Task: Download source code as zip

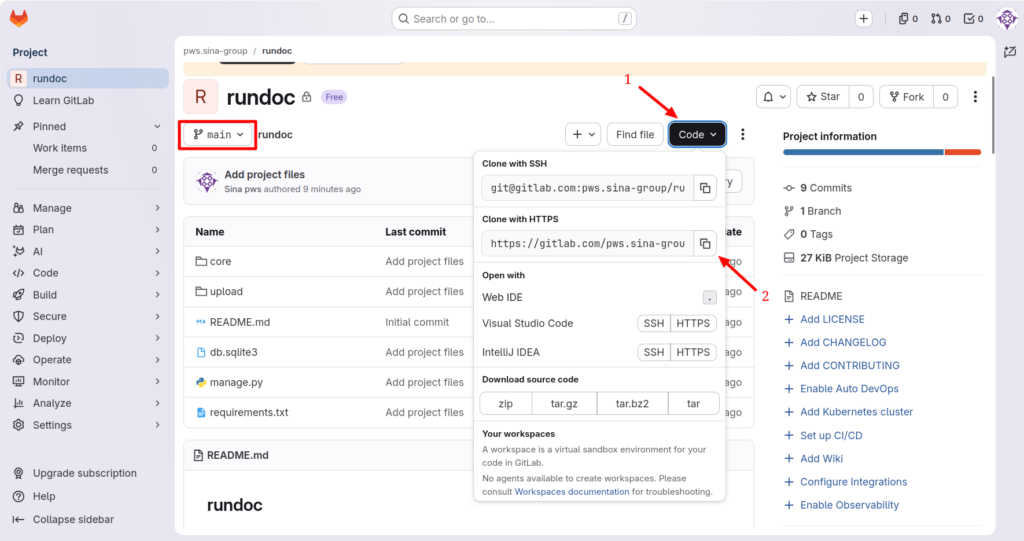Action: pos(505,404)
